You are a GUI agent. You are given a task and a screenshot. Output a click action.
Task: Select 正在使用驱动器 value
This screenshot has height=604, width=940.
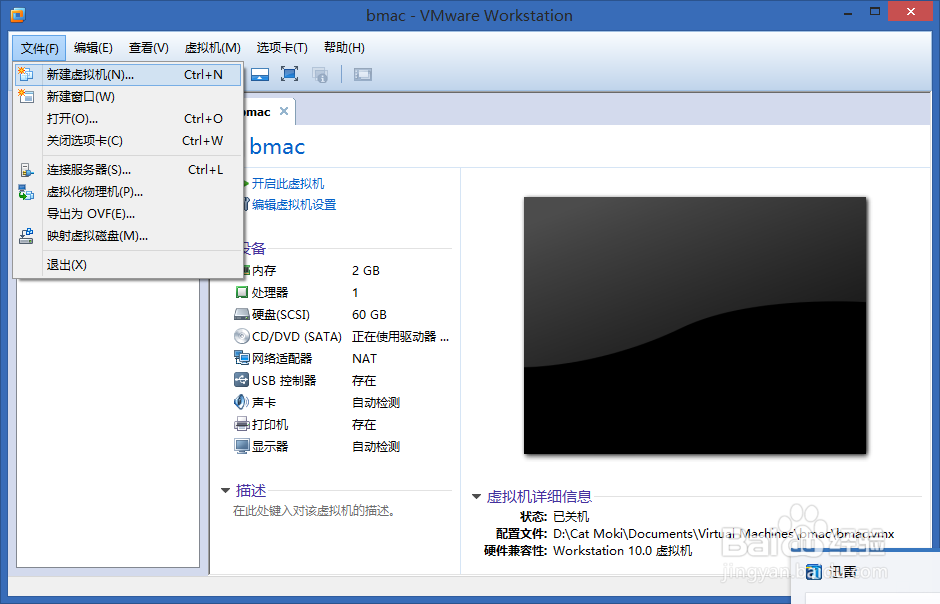tap(400, 337)
